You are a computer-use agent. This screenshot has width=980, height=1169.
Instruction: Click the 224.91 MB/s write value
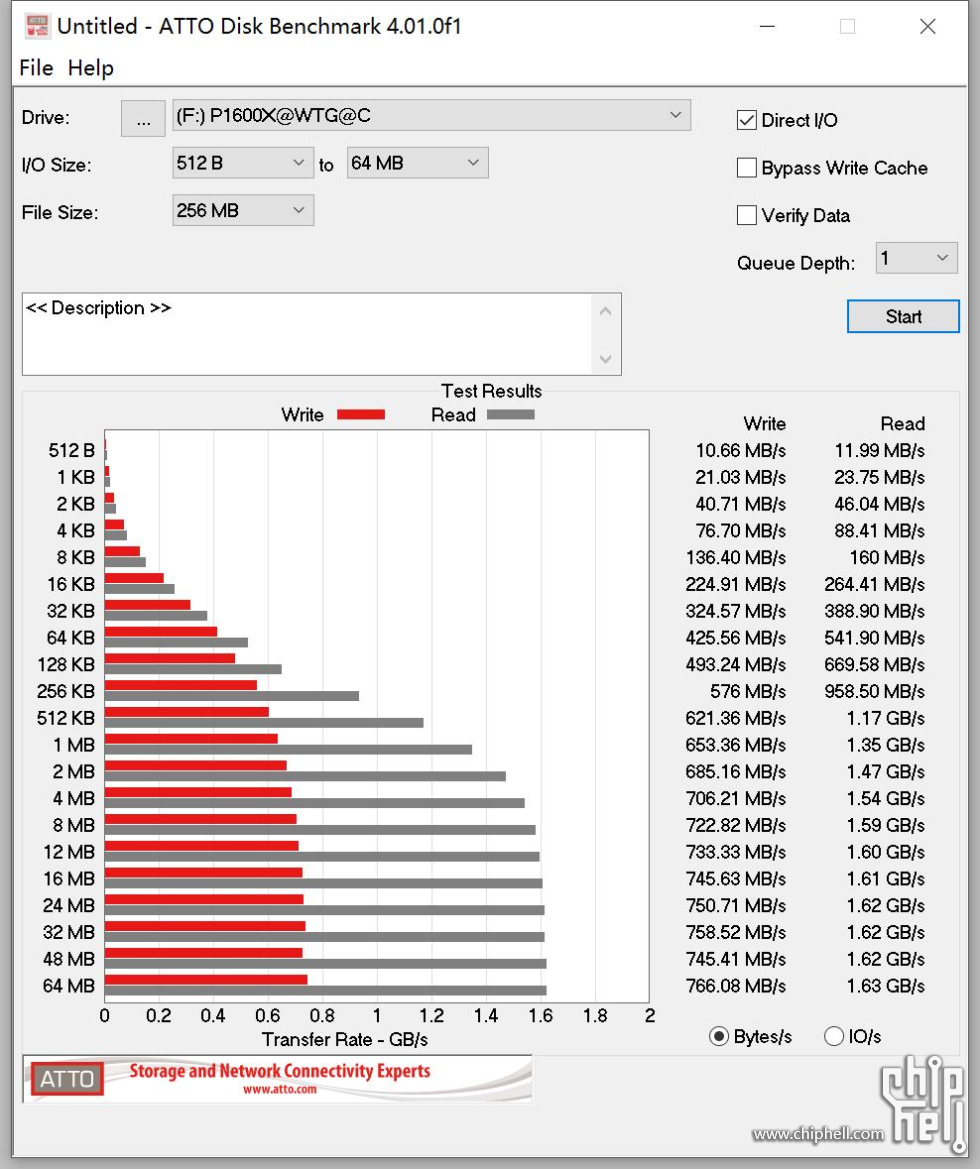735,584
